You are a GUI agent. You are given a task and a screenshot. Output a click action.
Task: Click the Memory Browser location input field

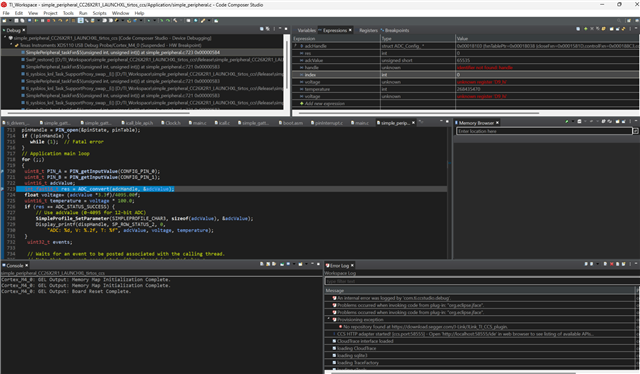click(x=544, y=131)
